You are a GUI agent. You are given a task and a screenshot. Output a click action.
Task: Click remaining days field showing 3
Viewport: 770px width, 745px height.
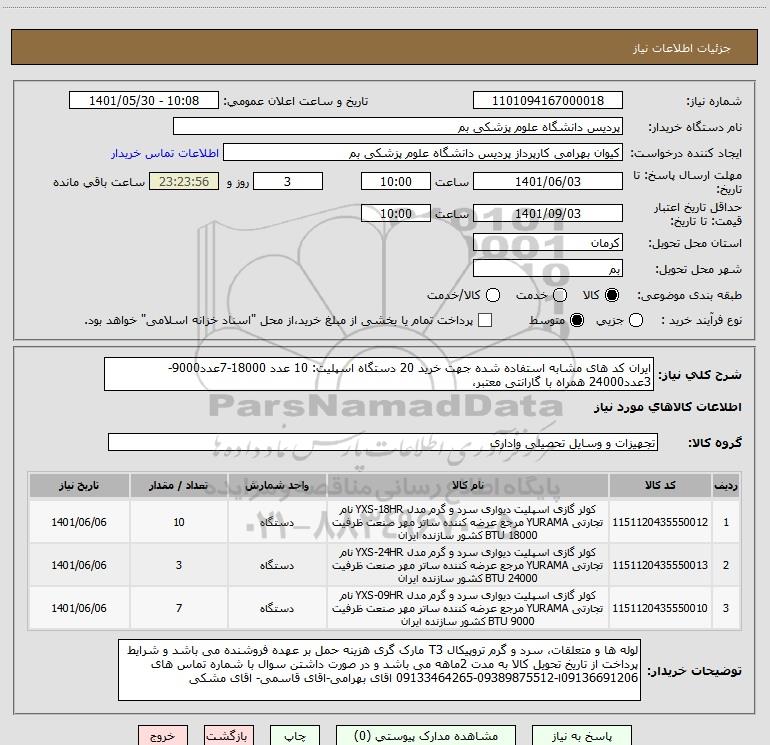(x=288, y=181)
